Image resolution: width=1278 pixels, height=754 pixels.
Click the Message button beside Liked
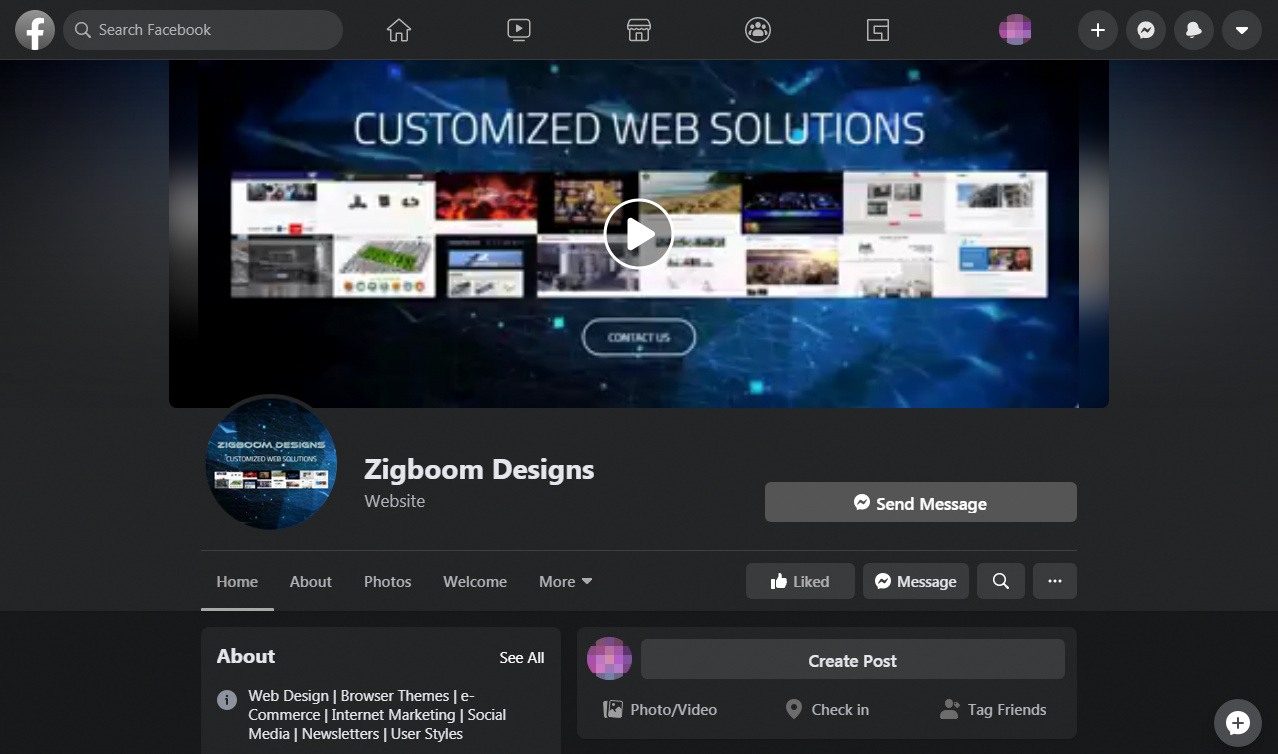pos(916,581)
